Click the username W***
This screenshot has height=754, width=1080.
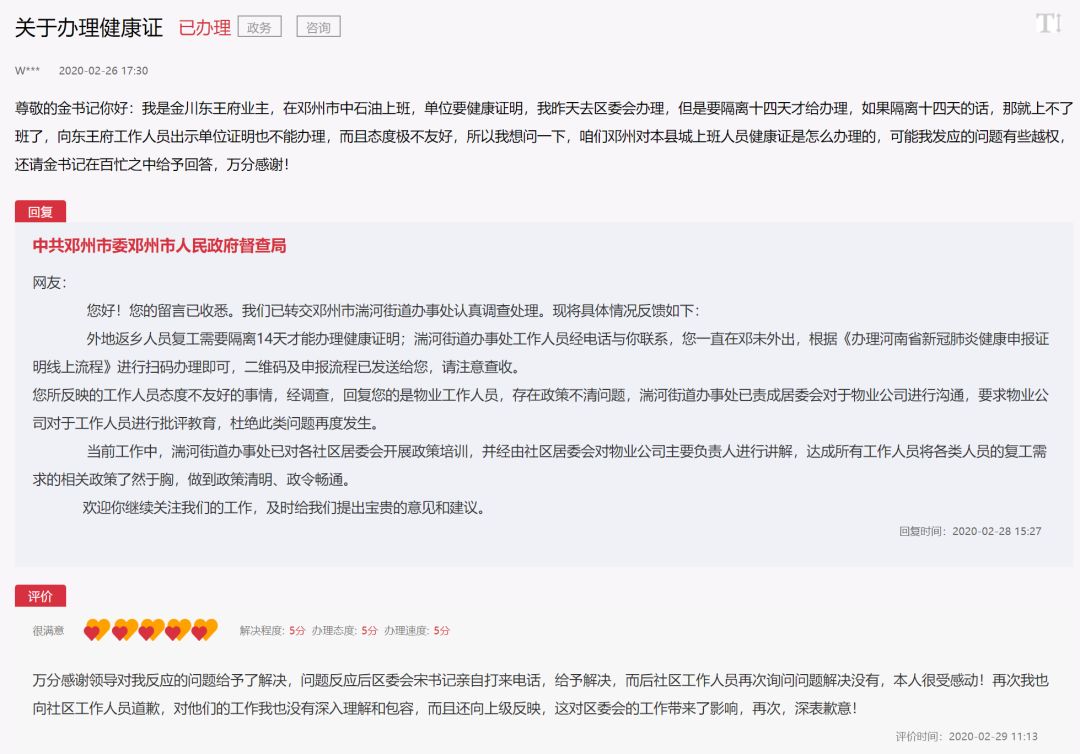point(28,70)
